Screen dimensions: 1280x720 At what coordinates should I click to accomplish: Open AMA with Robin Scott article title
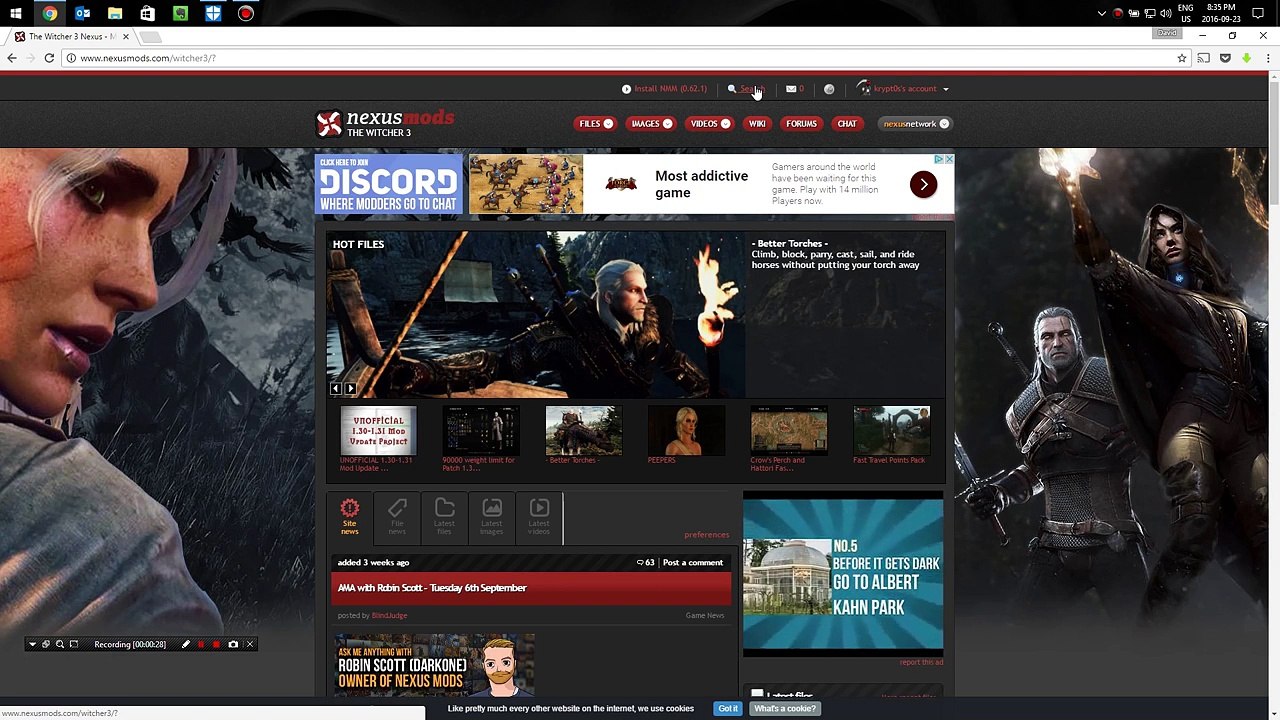[x=432, y=588]
